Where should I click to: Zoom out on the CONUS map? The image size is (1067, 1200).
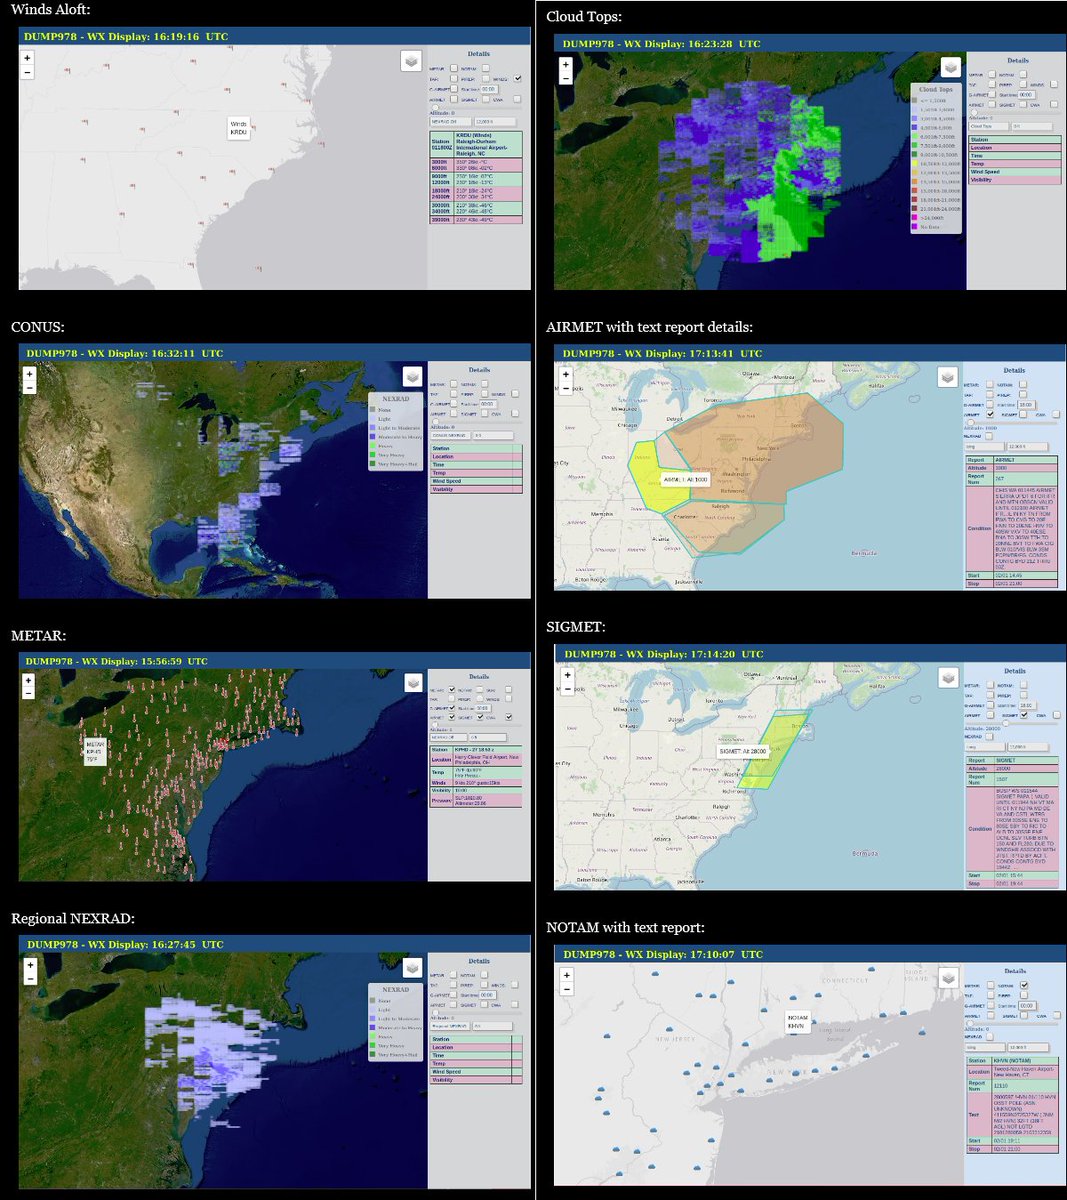pos(29,387)
